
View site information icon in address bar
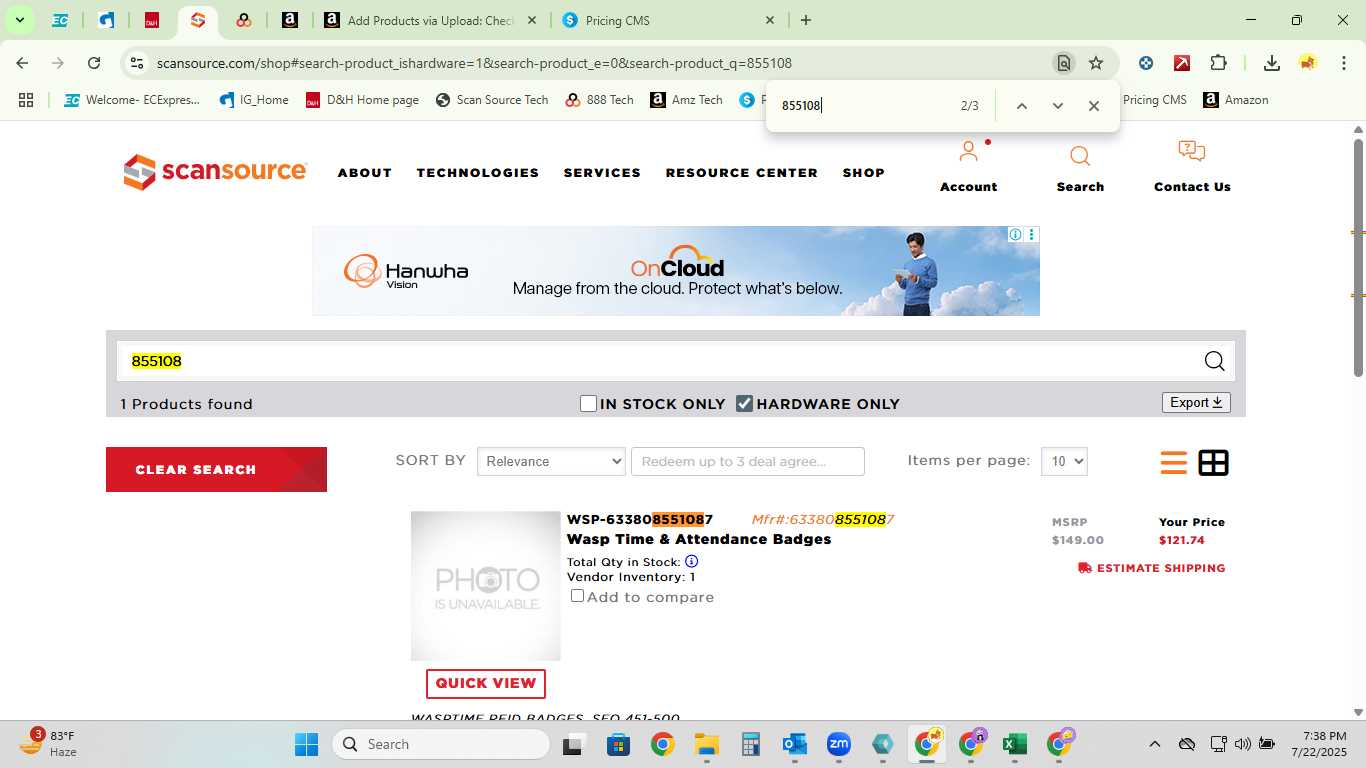137,63
